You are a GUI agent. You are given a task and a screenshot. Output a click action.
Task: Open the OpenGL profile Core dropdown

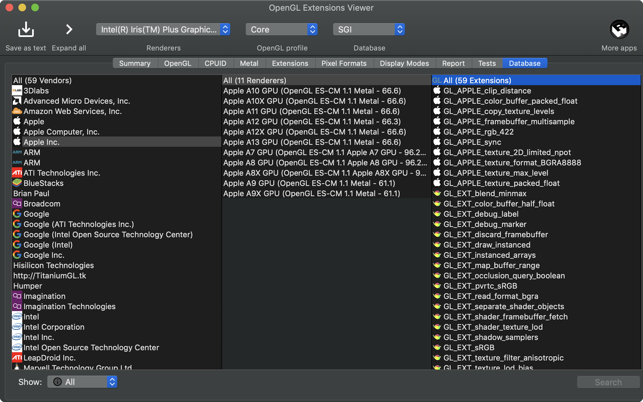282,30
